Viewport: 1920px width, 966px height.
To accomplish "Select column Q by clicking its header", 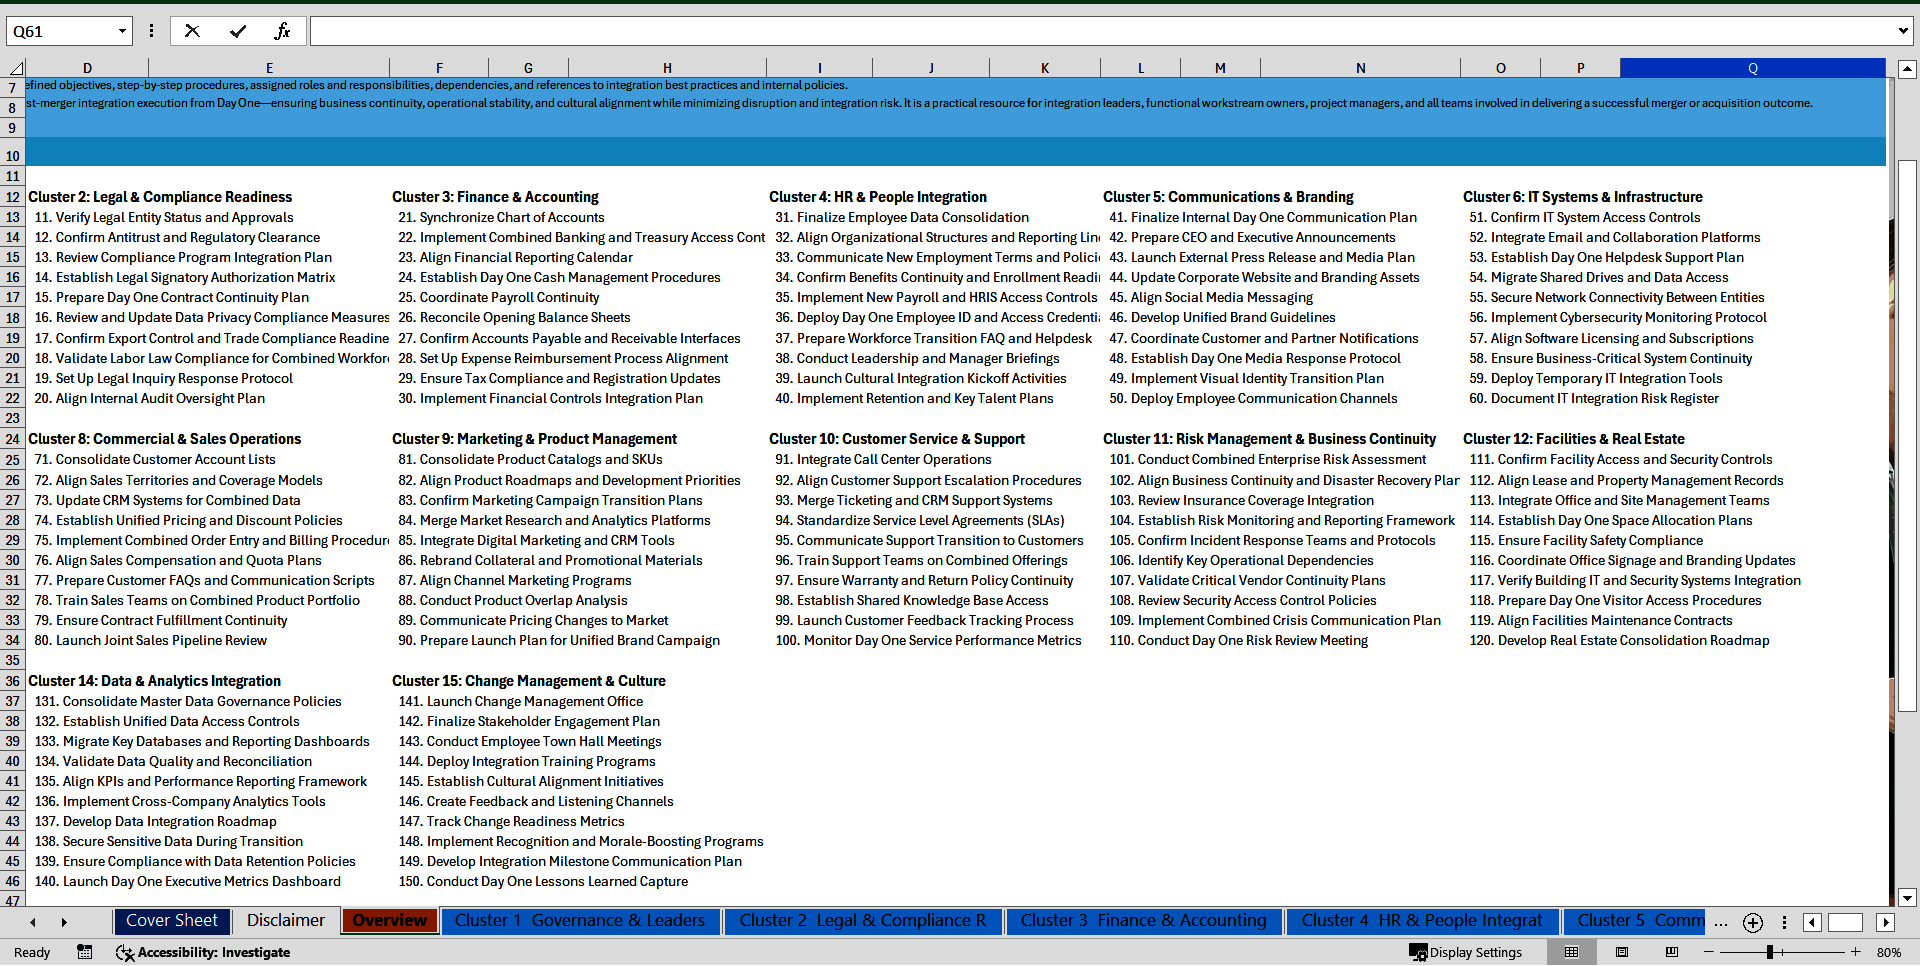I will coord(1753,67).
